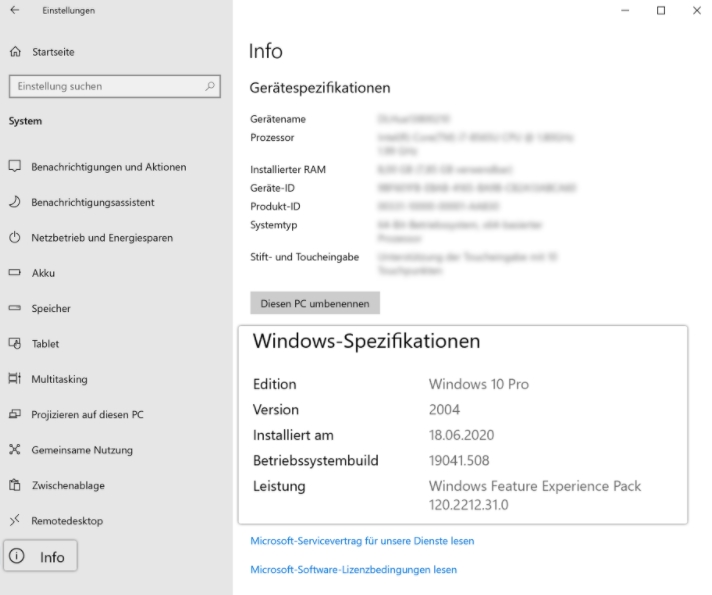Viewport: 712px width, 595px height.
Task: Click the Remotedesktop icon
Action: coord(15,520)
